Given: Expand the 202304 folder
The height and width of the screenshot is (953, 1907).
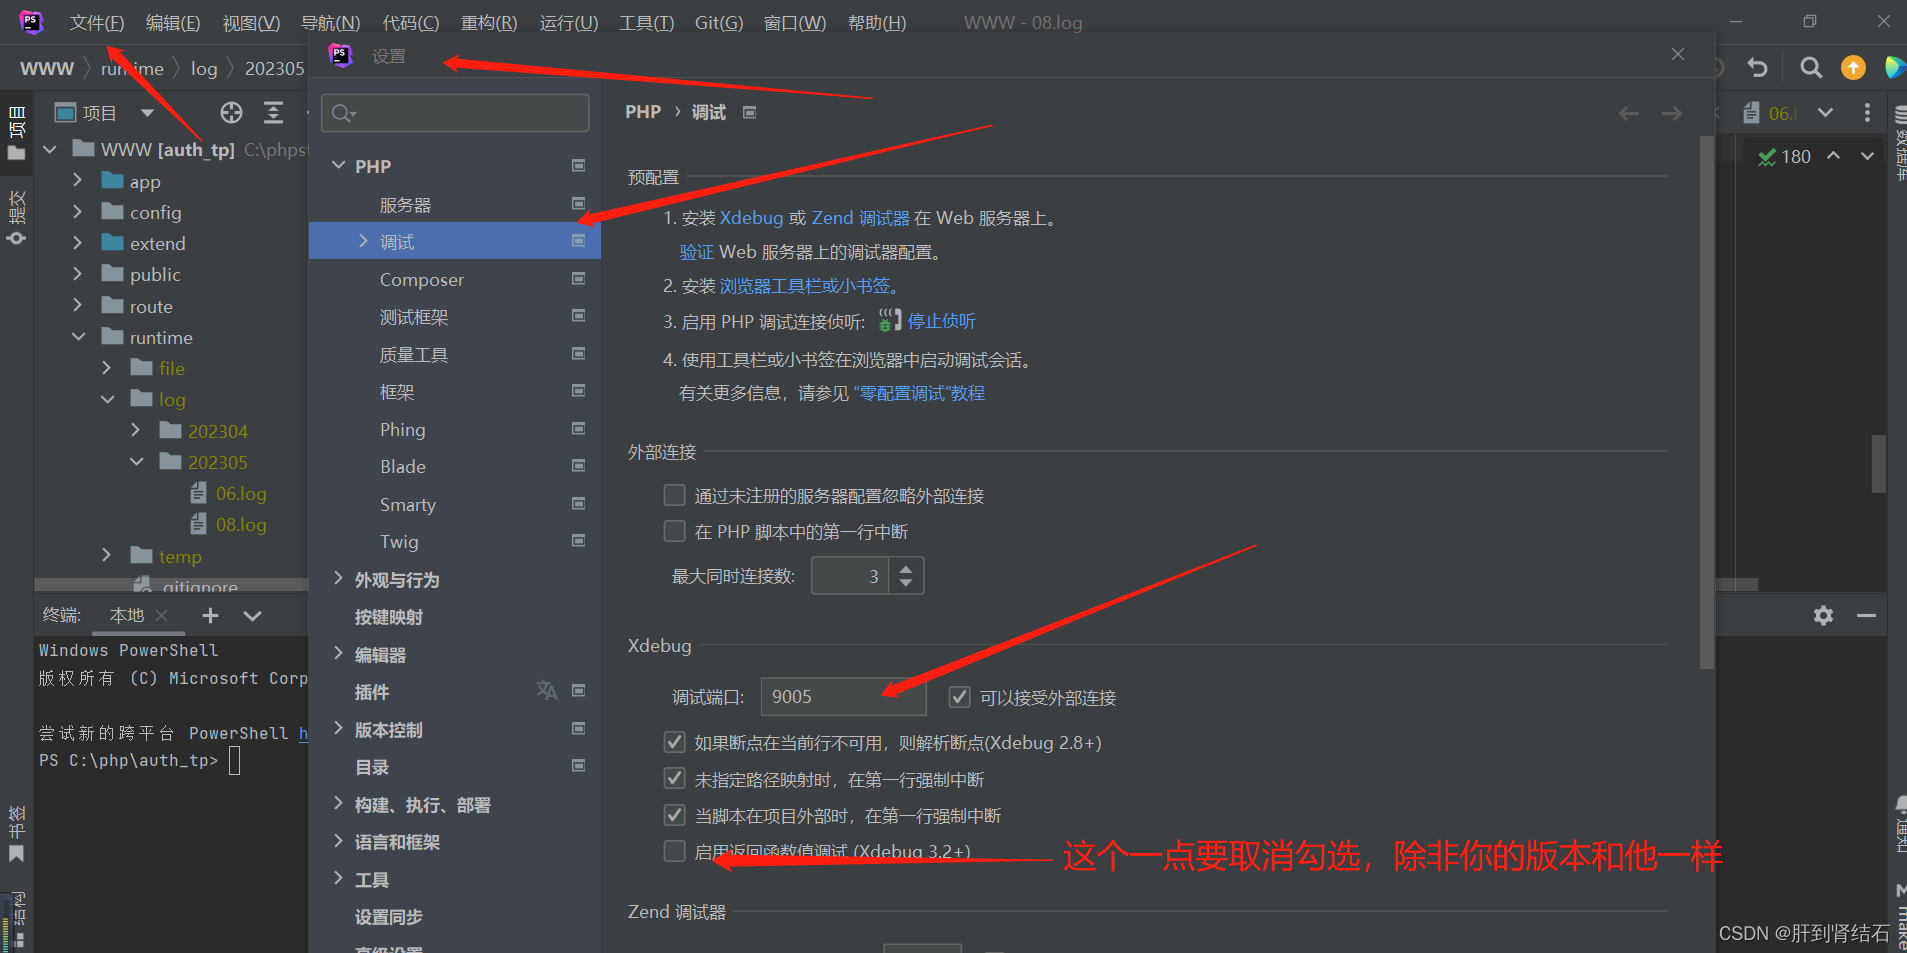Looking at the screenshot, I should pos(136,430).
